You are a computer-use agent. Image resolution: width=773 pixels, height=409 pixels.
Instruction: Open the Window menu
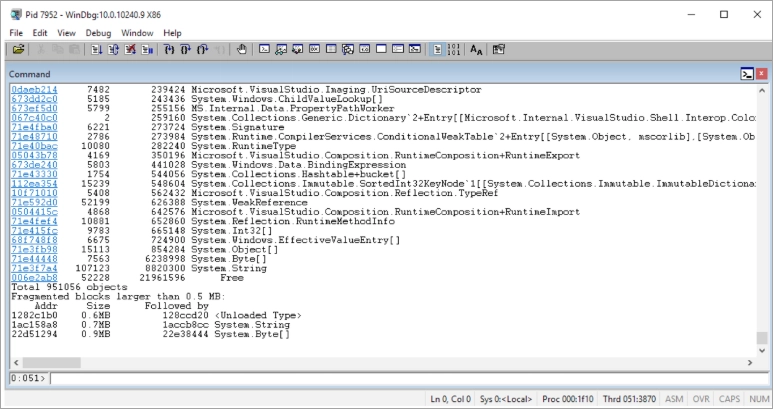[137, 33]
